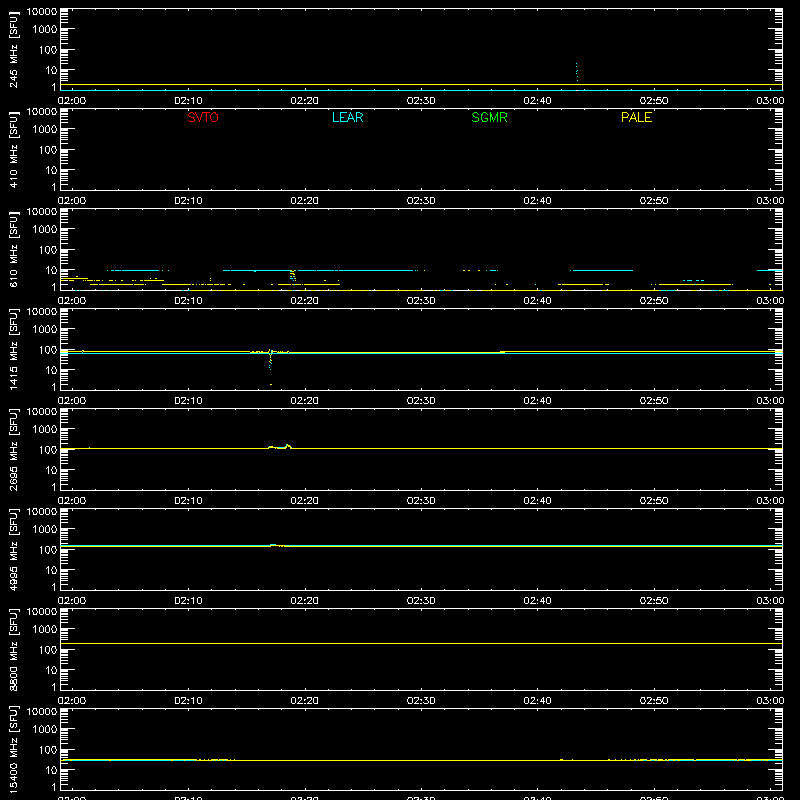
Task: Click the 02:00 time label under the 245 MHz panel
Action: click(x=72, y=101)
